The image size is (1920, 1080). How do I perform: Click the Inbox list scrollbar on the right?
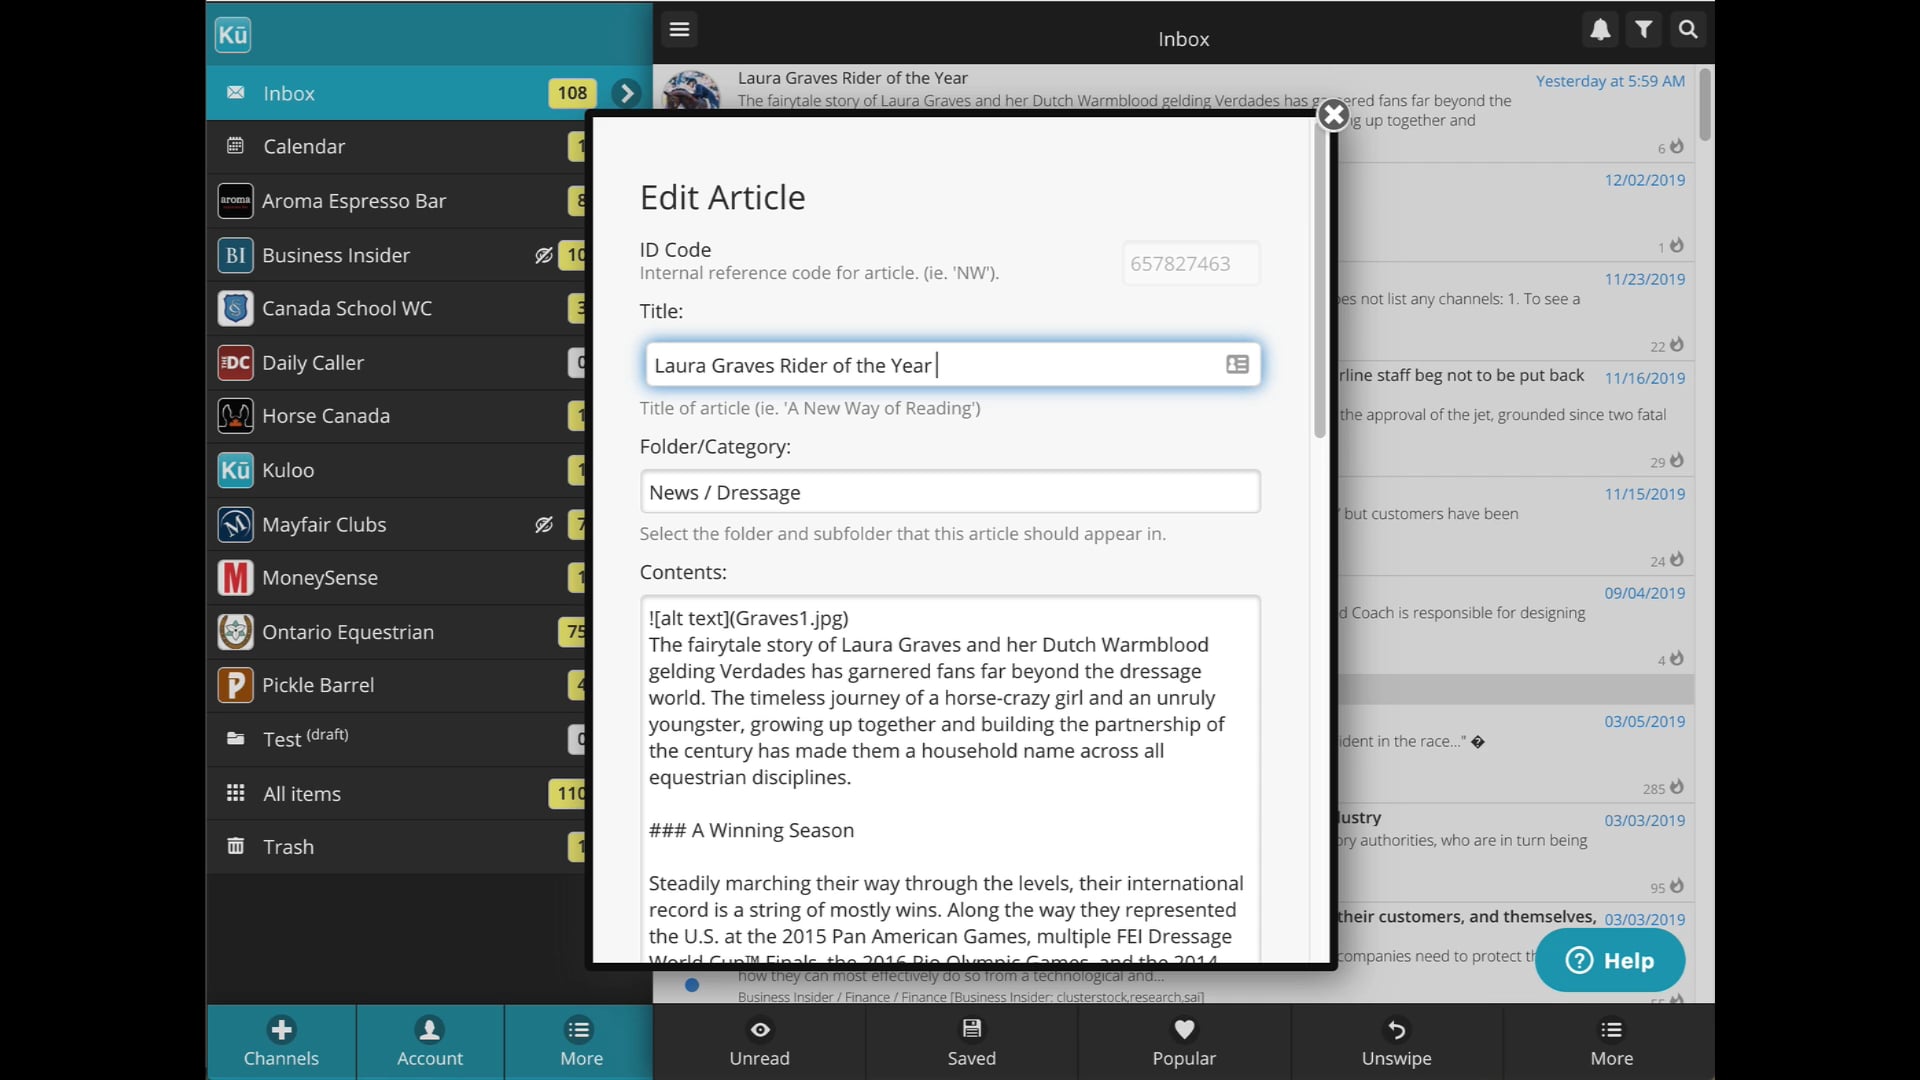click(1705, 105)
